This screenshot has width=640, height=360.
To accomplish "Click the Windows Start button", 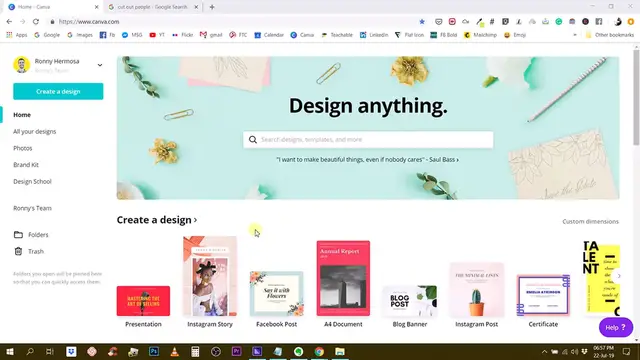I will (10, 351).
